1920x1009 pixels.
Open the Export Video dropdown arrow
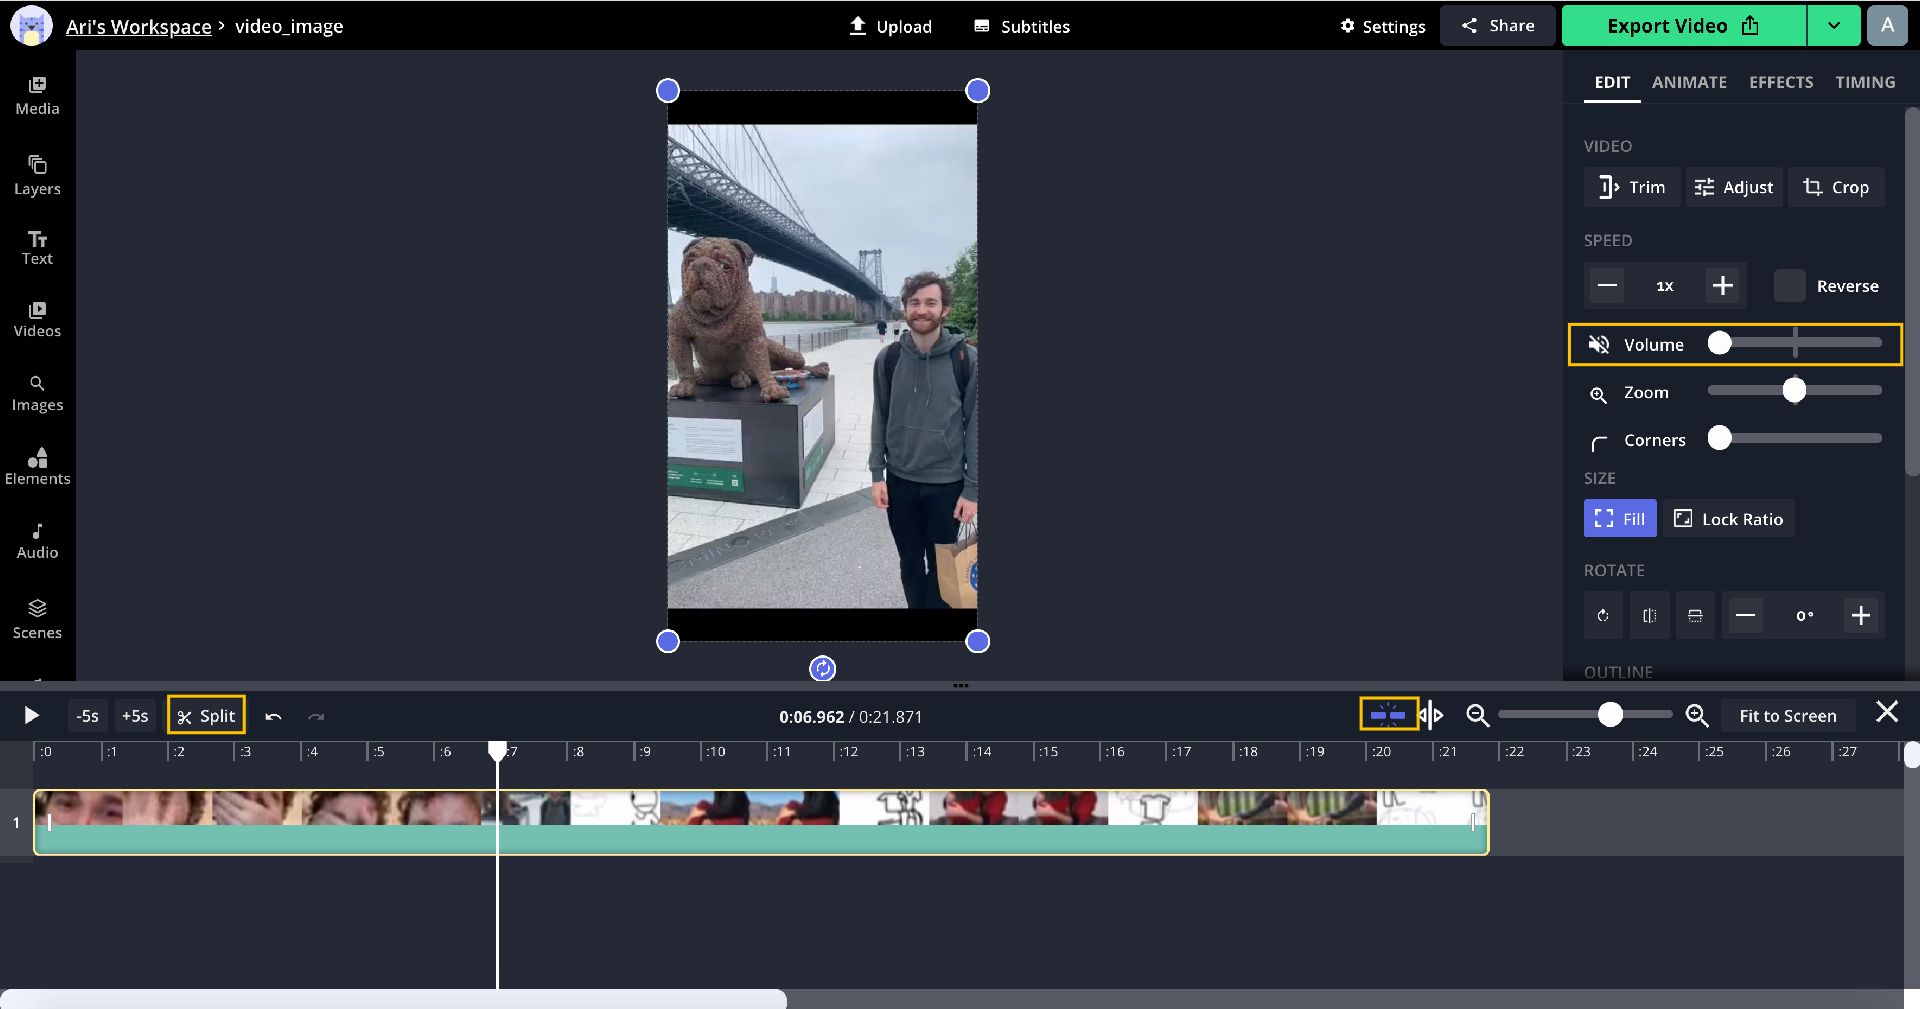1834,26
